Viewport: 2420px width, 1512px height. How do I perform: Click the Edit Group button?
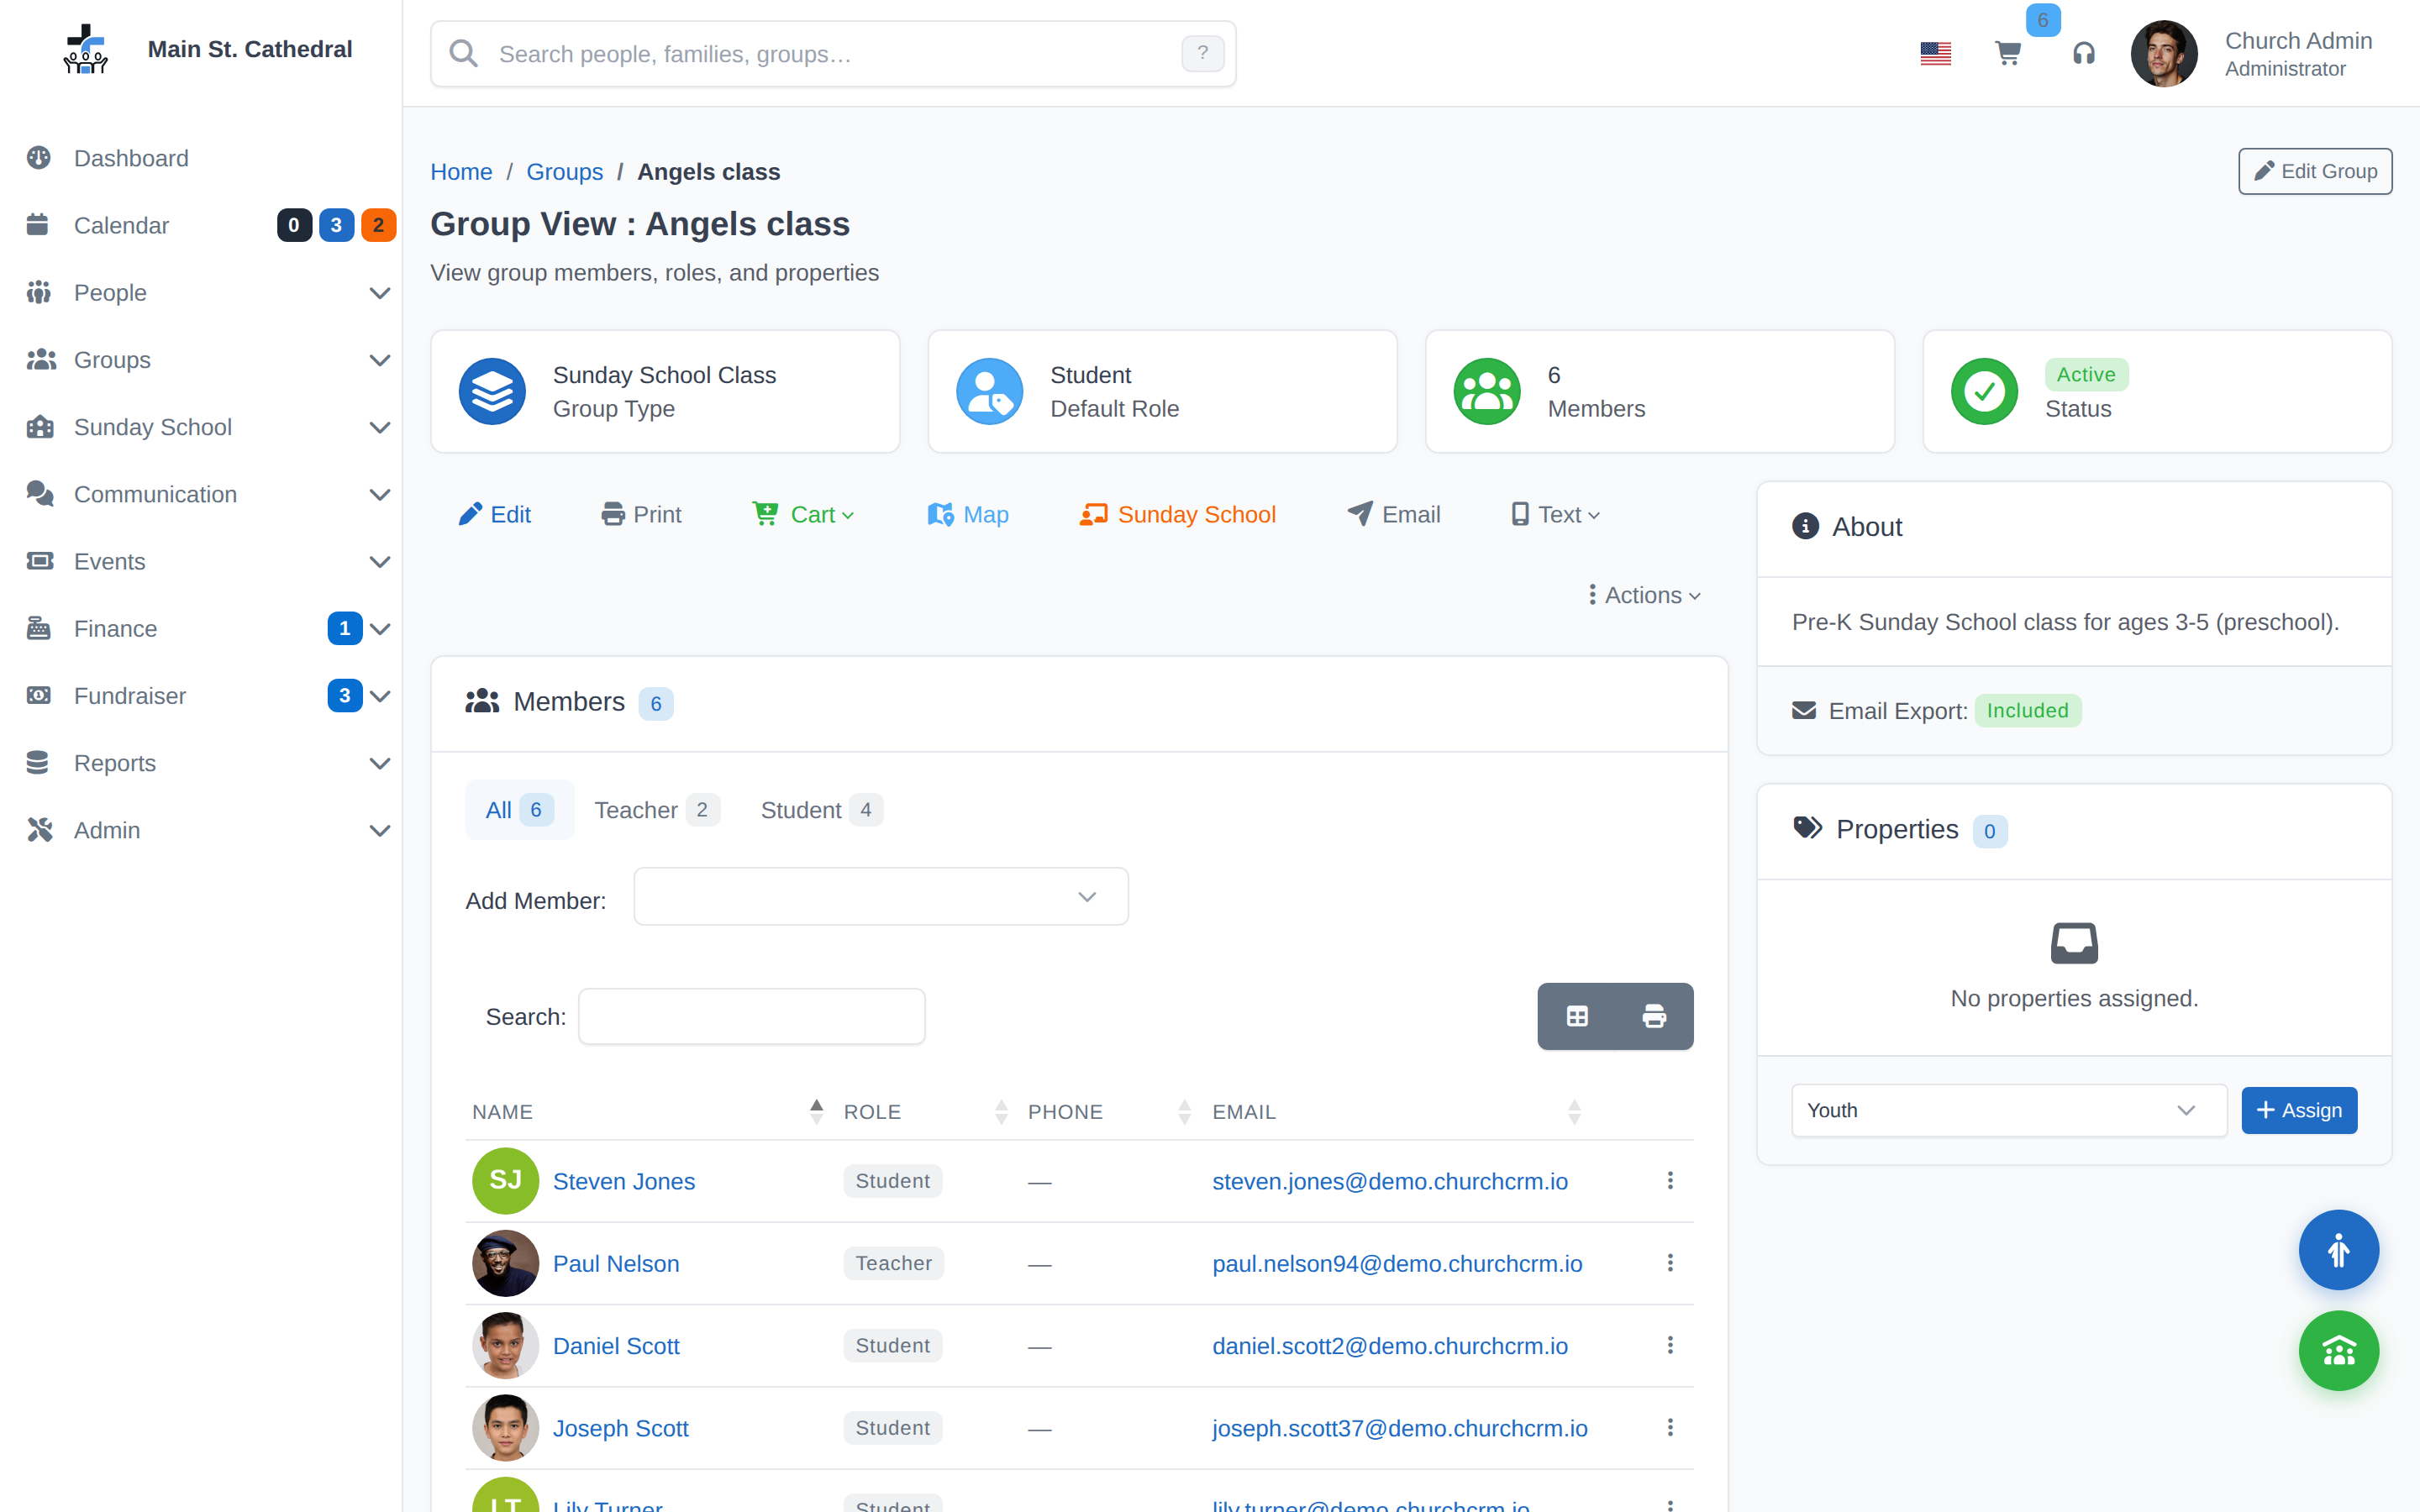point(2315,171)
